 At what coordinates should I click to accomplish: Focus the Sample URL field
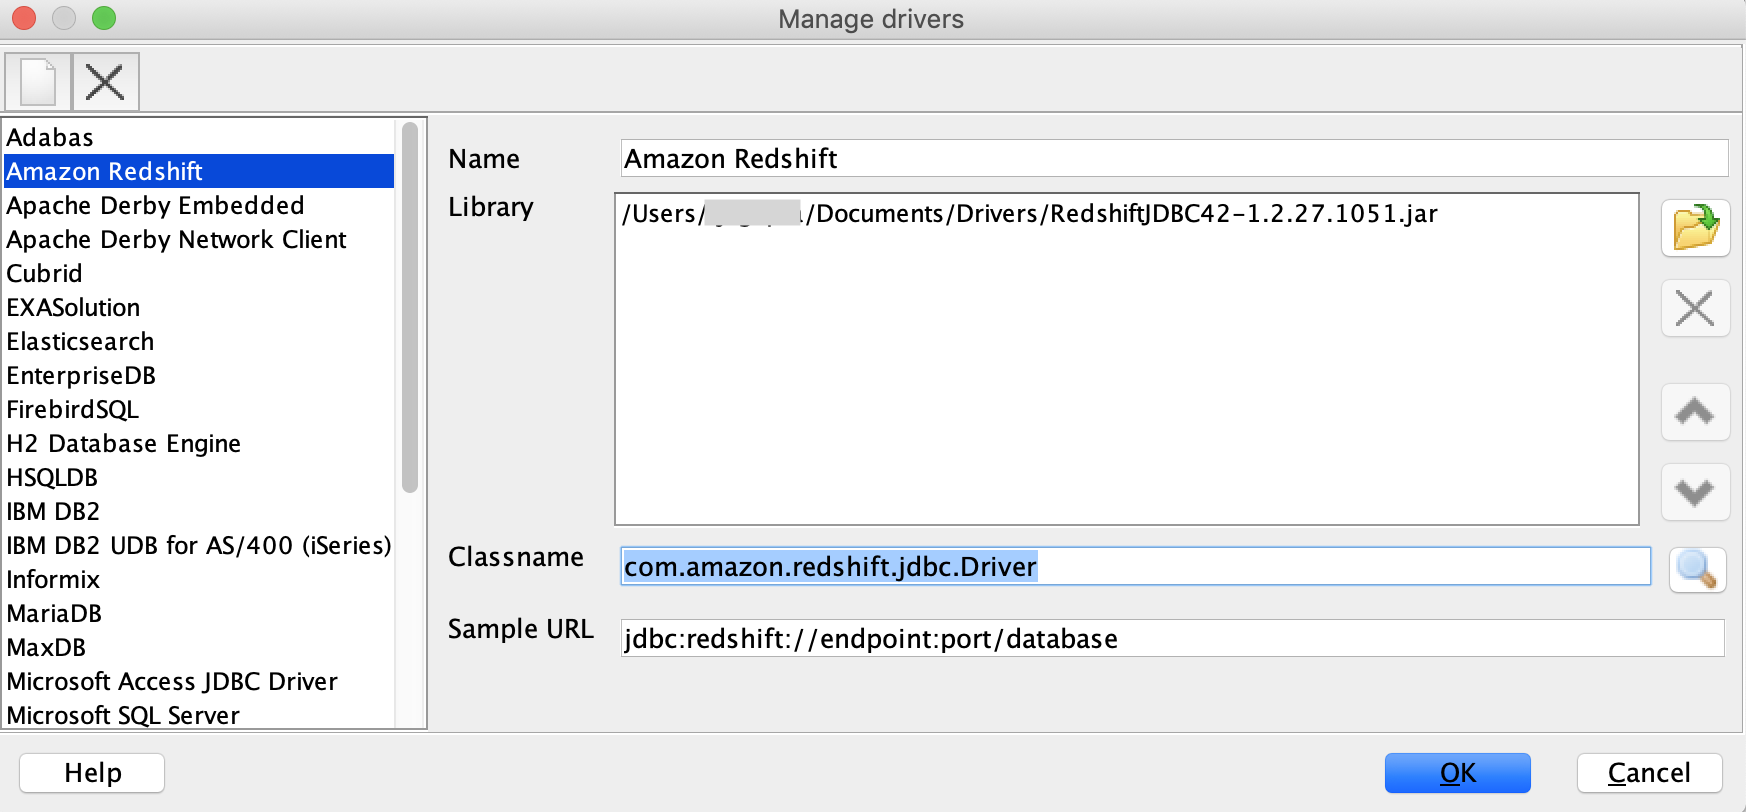click(x=1172, y=638)
